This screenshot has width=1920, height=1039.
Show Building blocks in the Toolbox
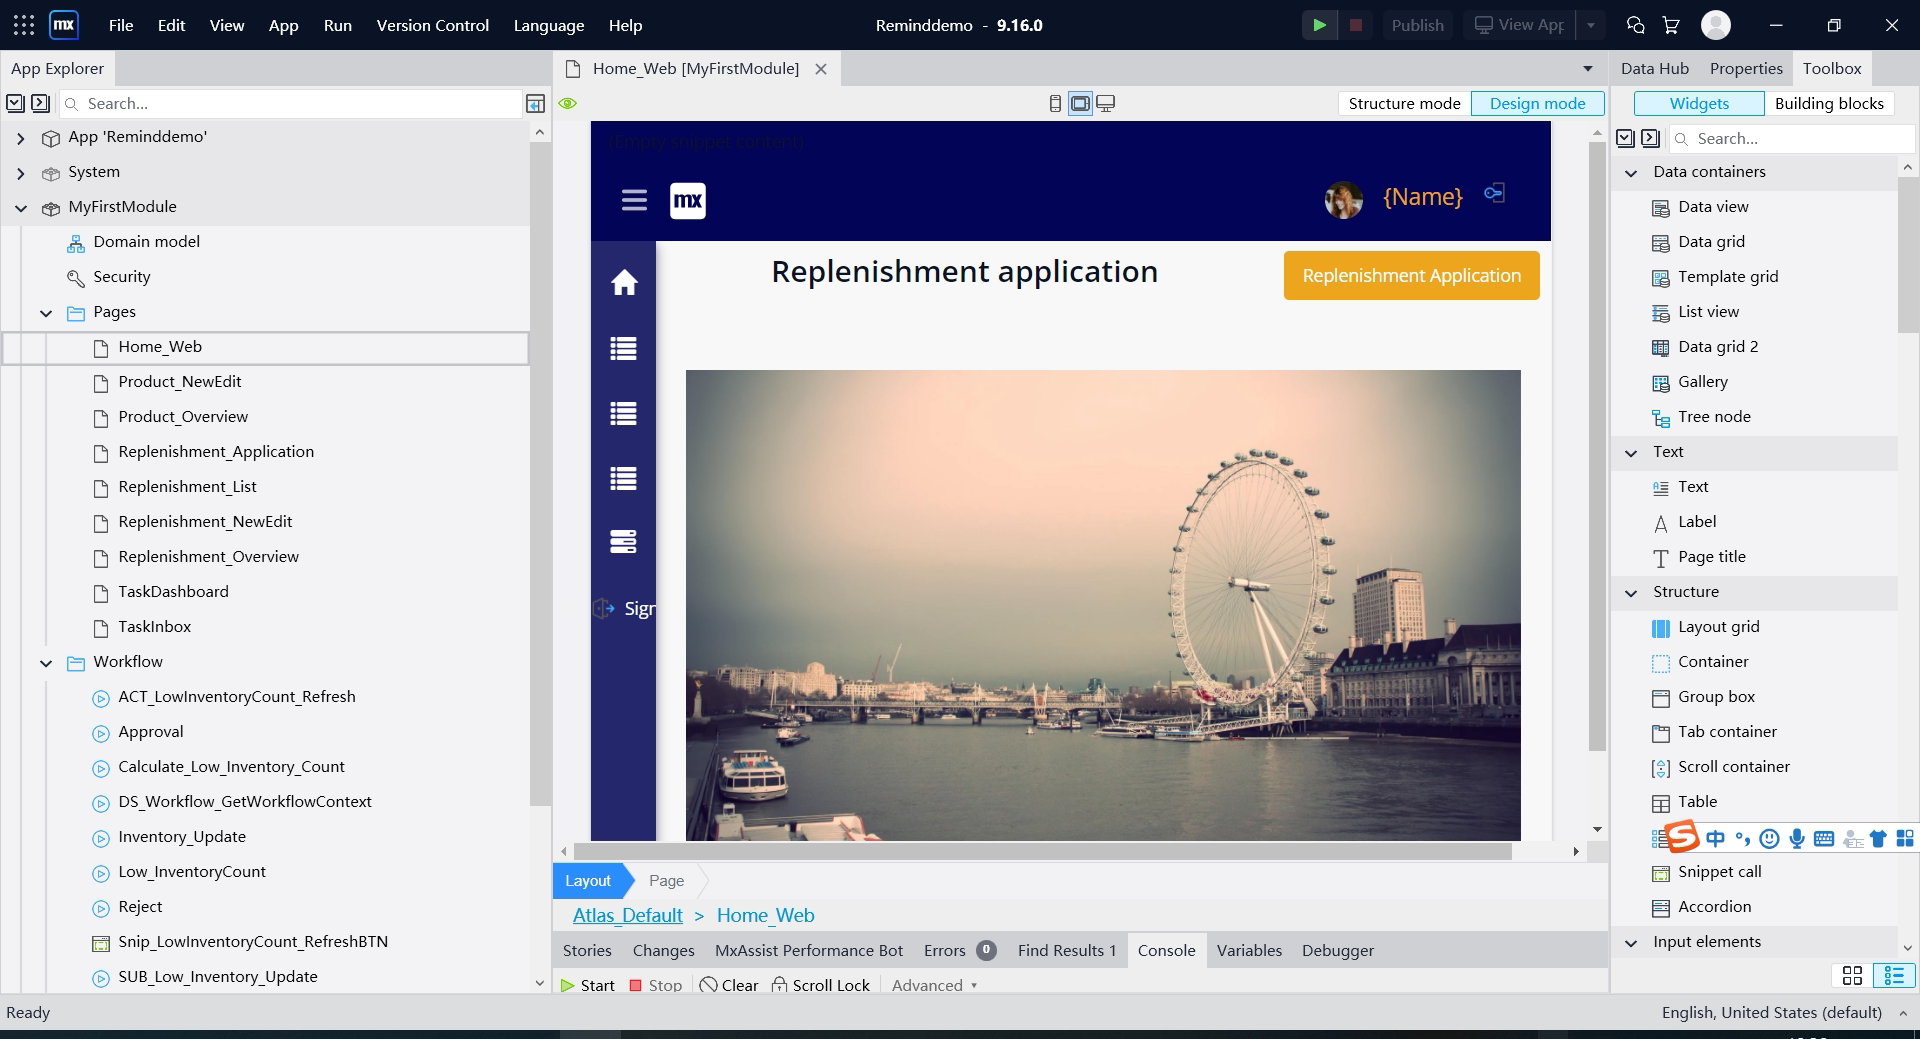point(1829,104)
